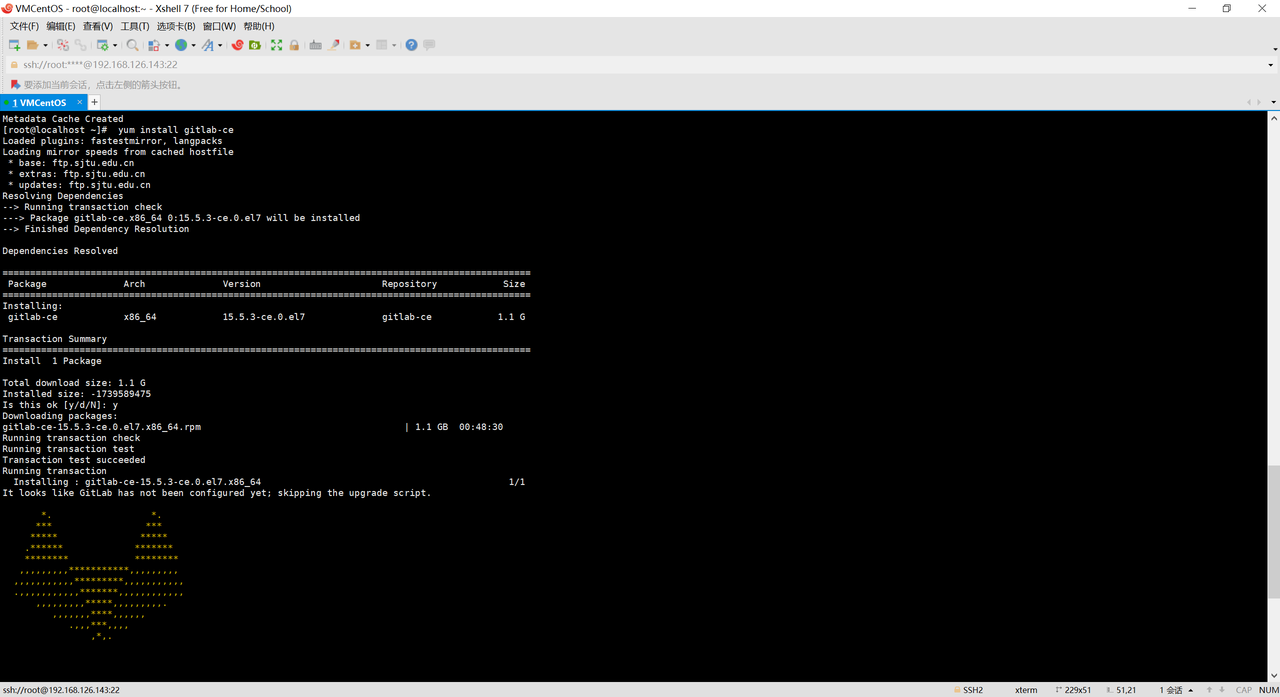
Task: Click the bookmark flag add-session icon
Action: (x=15, y=85)
